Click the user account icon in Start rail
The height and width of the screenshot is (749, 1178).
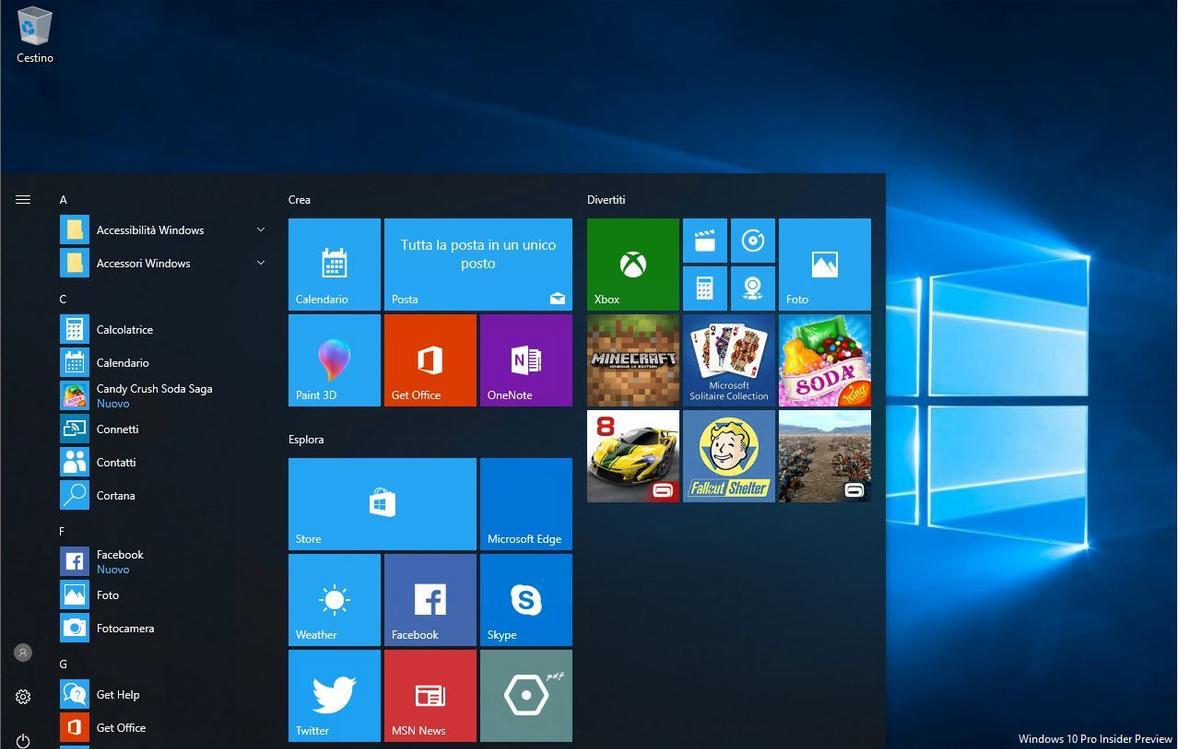23,652
